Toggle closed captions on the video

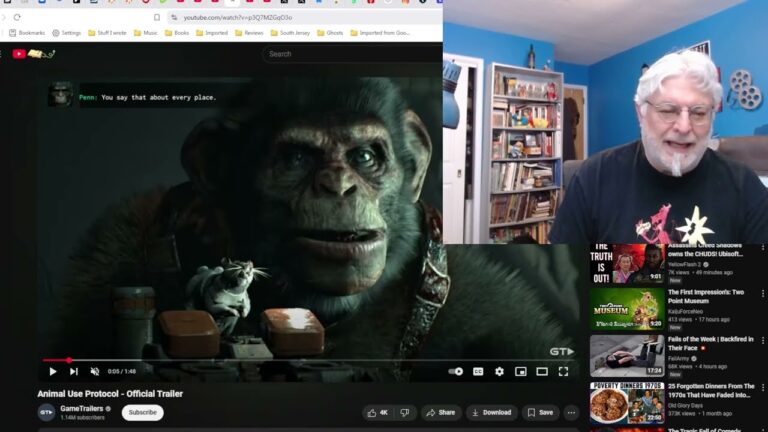click(478, 371)
